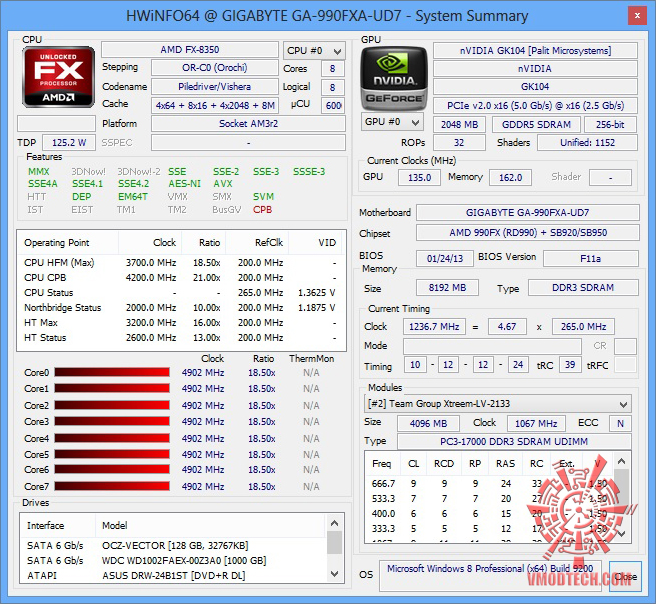This screenshot has width=656, height=604.
Task: Click the AES-NI feature label
Action: click(x=184, y=184)
